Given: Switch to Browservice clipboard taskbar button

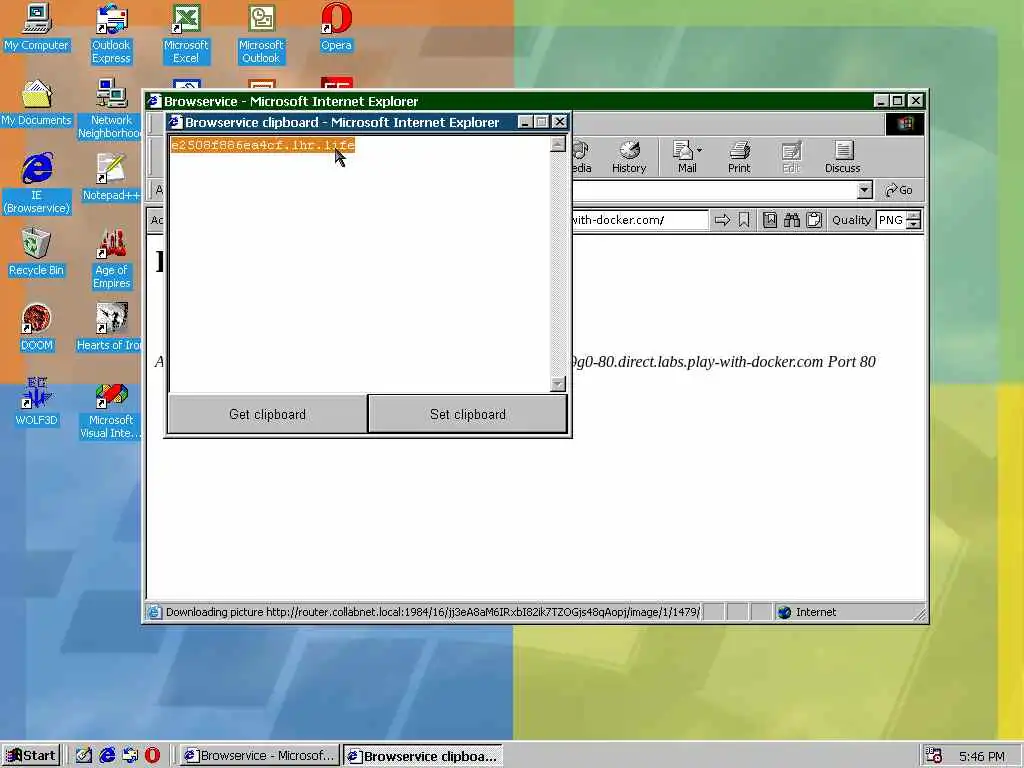Looking at the screenshot, I should 423,756.
